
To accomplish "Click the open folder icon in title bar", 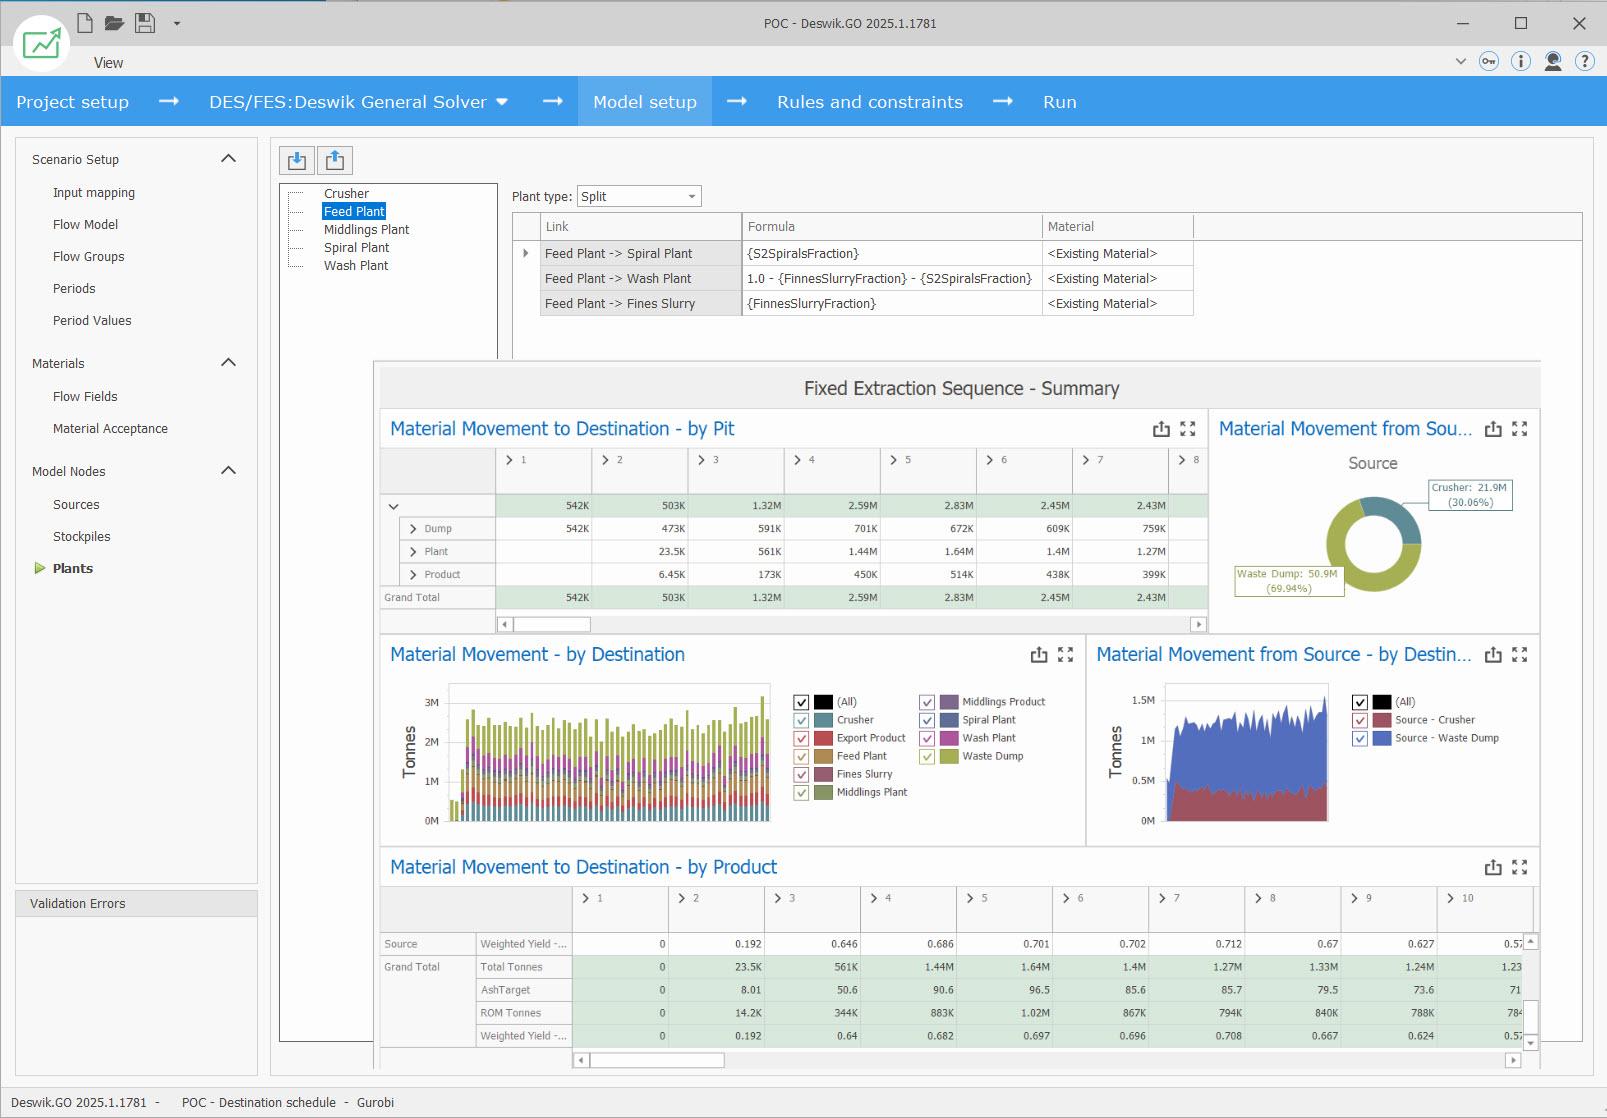I will (114, 23).
